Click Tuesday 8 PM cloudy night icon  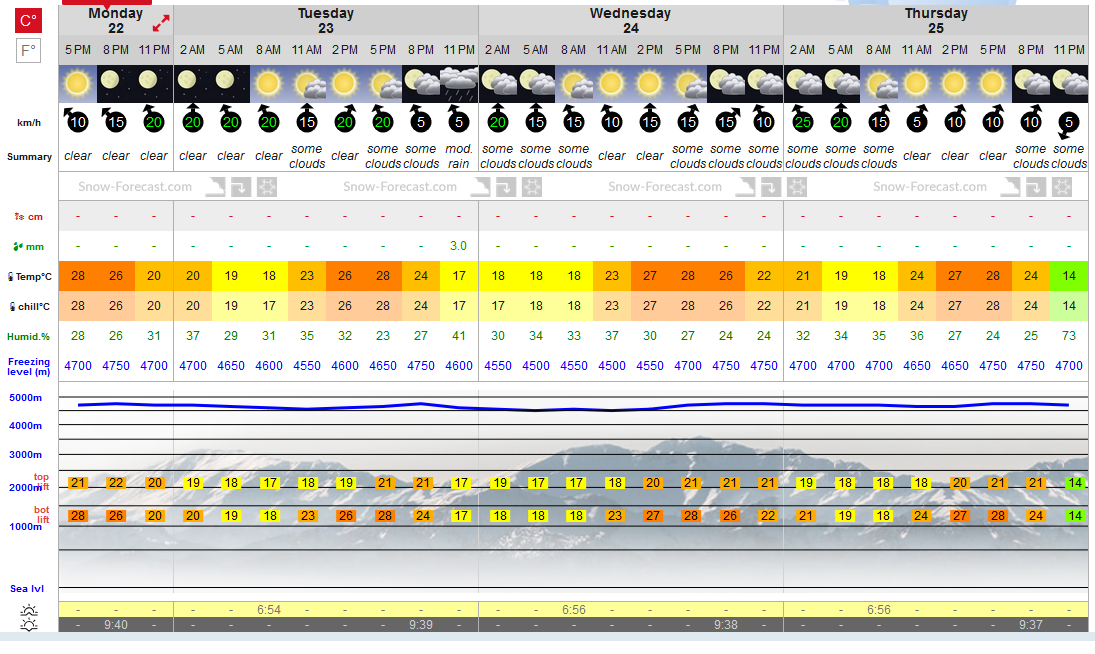point(421,84)
